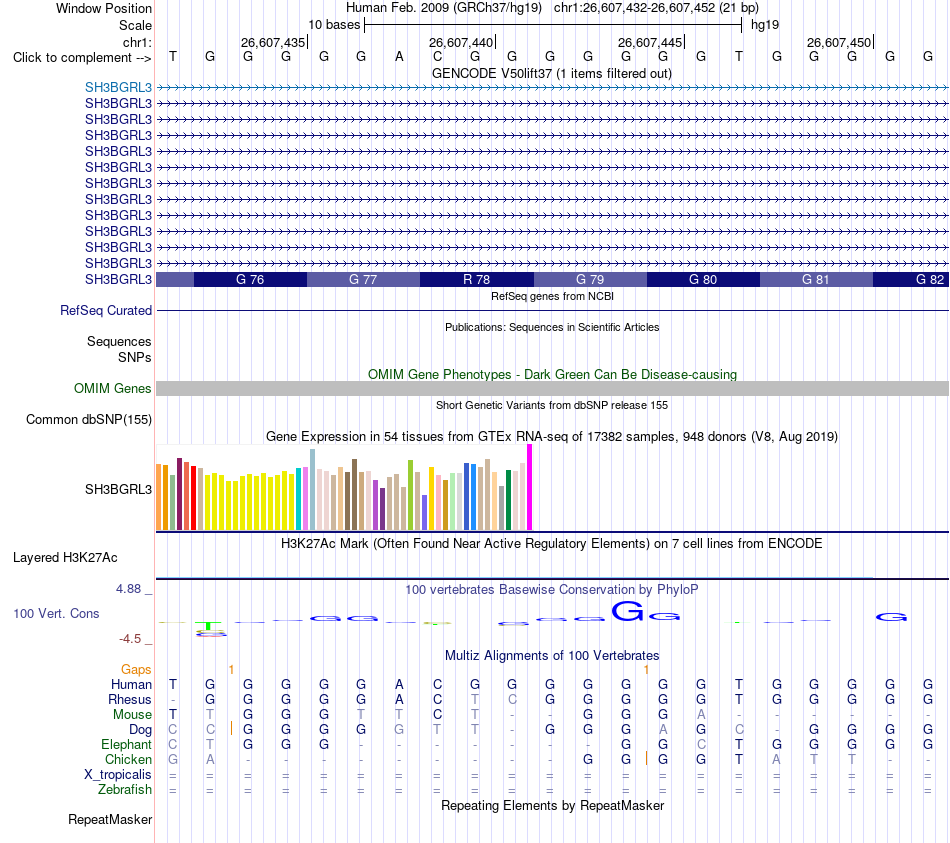Screen dimensions: 950x843
Task: Open 'Repeating Elements by RepeatMasker' track title
Action: 553,805
